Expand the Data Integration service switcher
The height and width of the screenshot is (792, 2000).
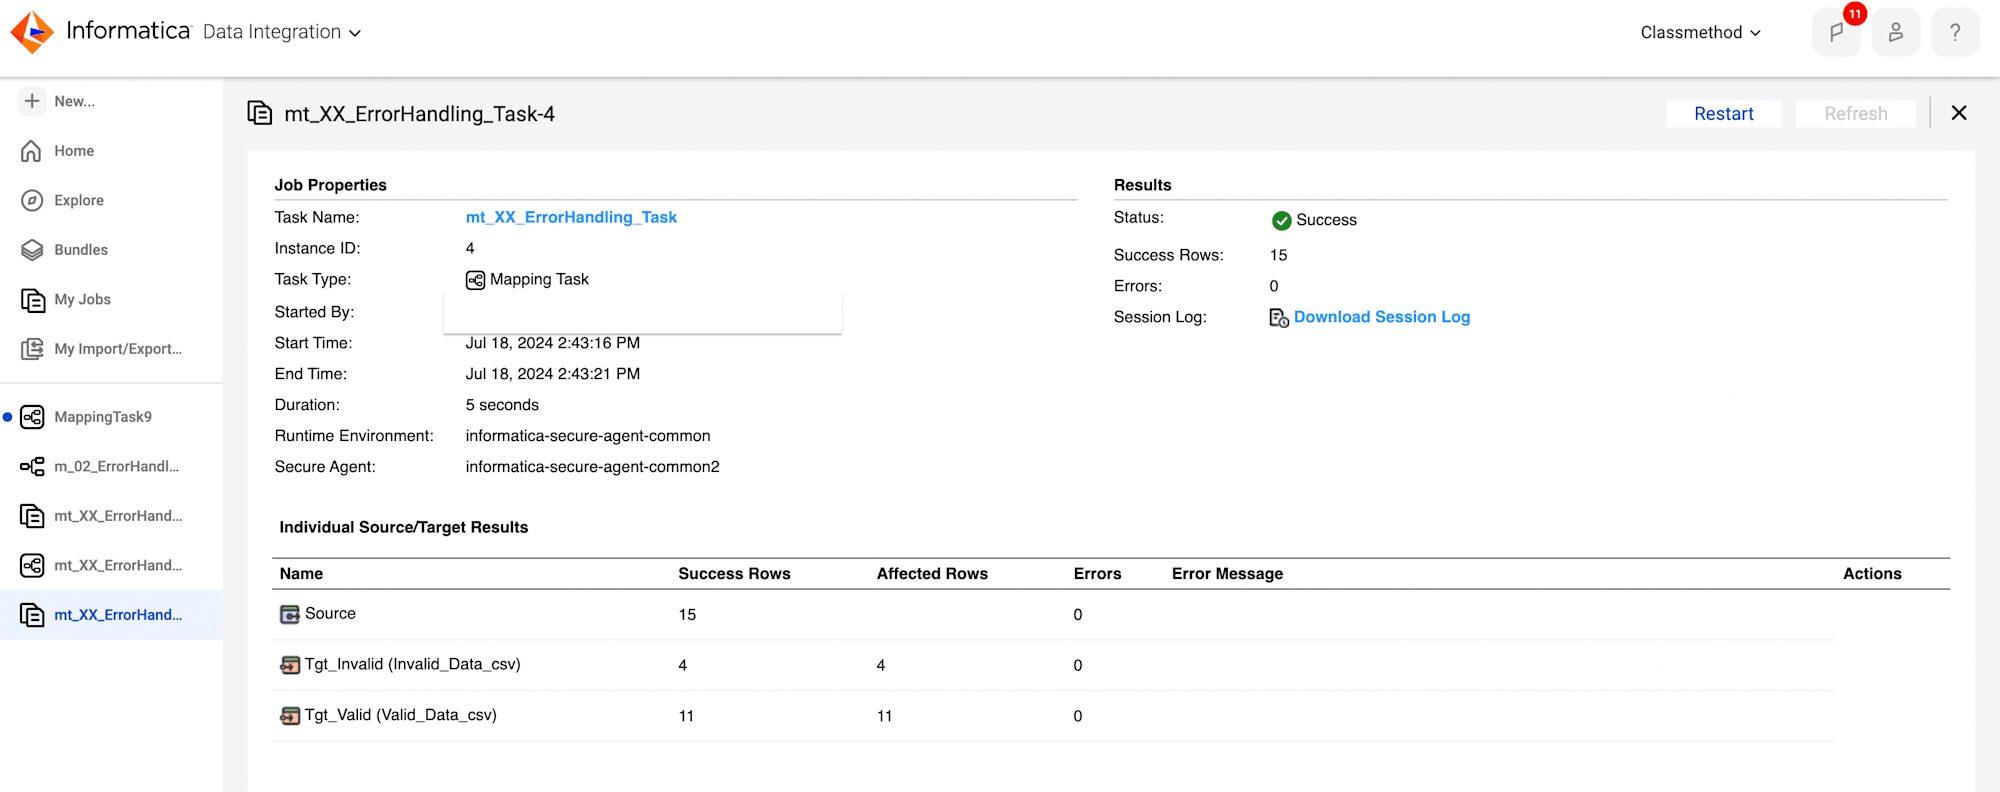pos(282,32)
